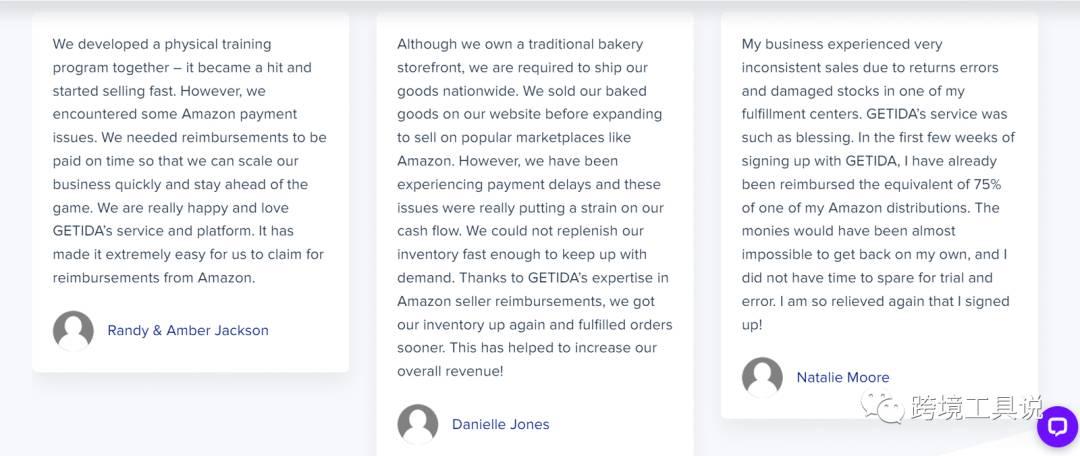Select the Danielle Jones name link
The width and height of the screenshot is (1080, 456).
tap(501, 424)
